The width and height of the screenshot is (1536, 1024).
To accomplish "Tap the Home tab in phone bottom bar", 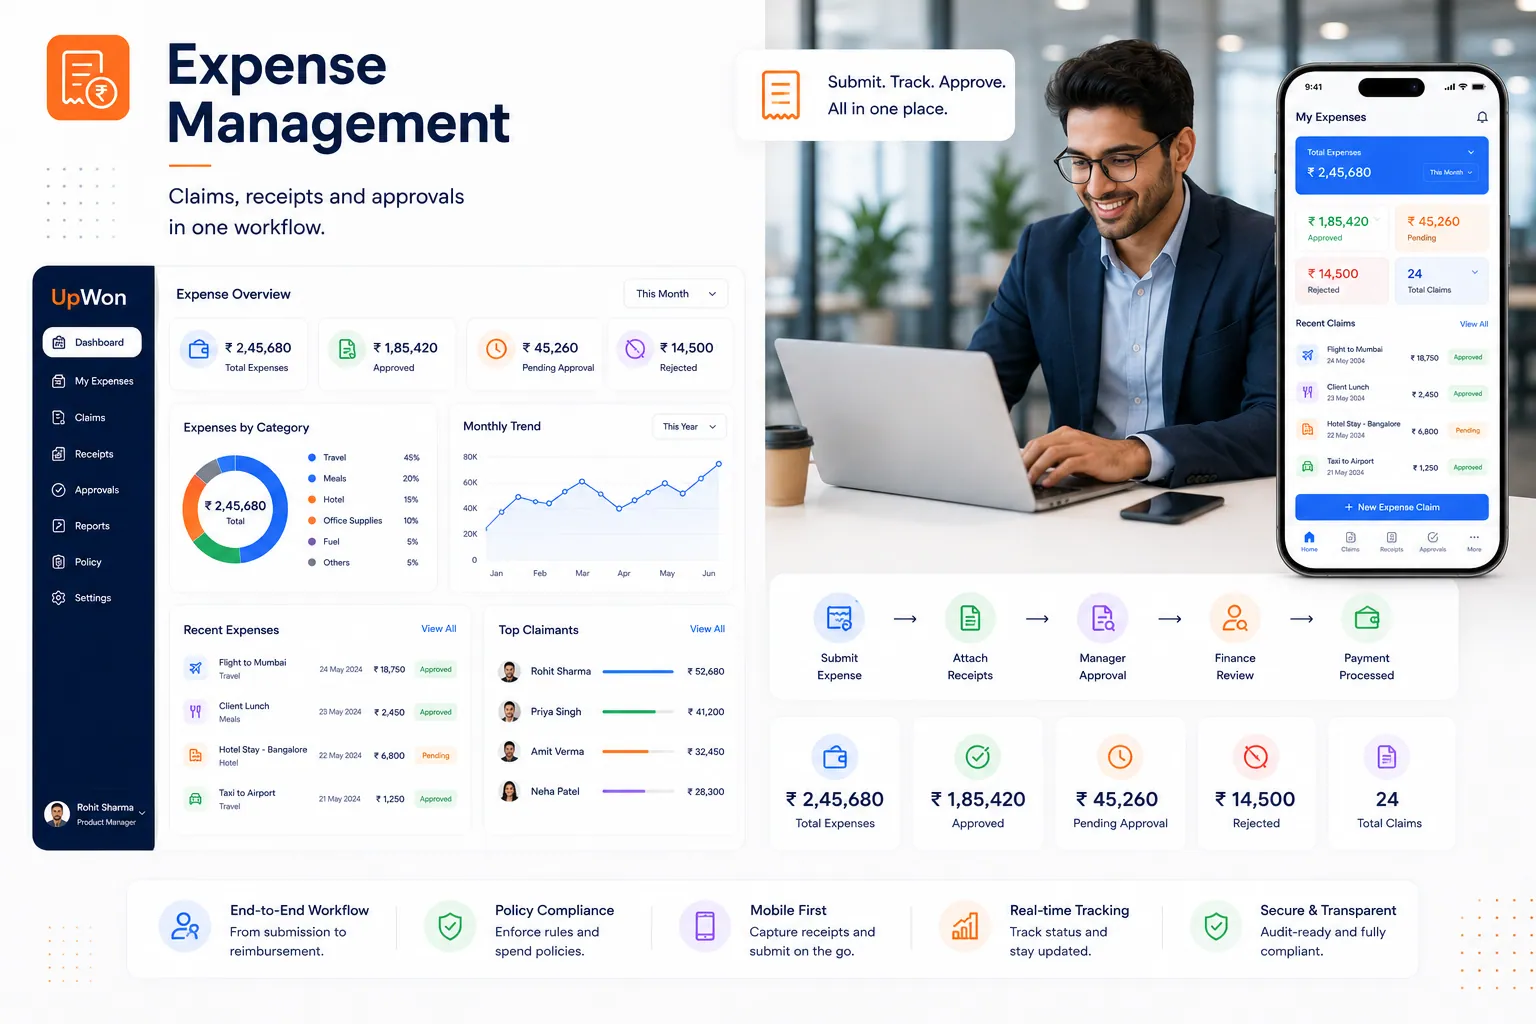I will (x=1309, y=541).
